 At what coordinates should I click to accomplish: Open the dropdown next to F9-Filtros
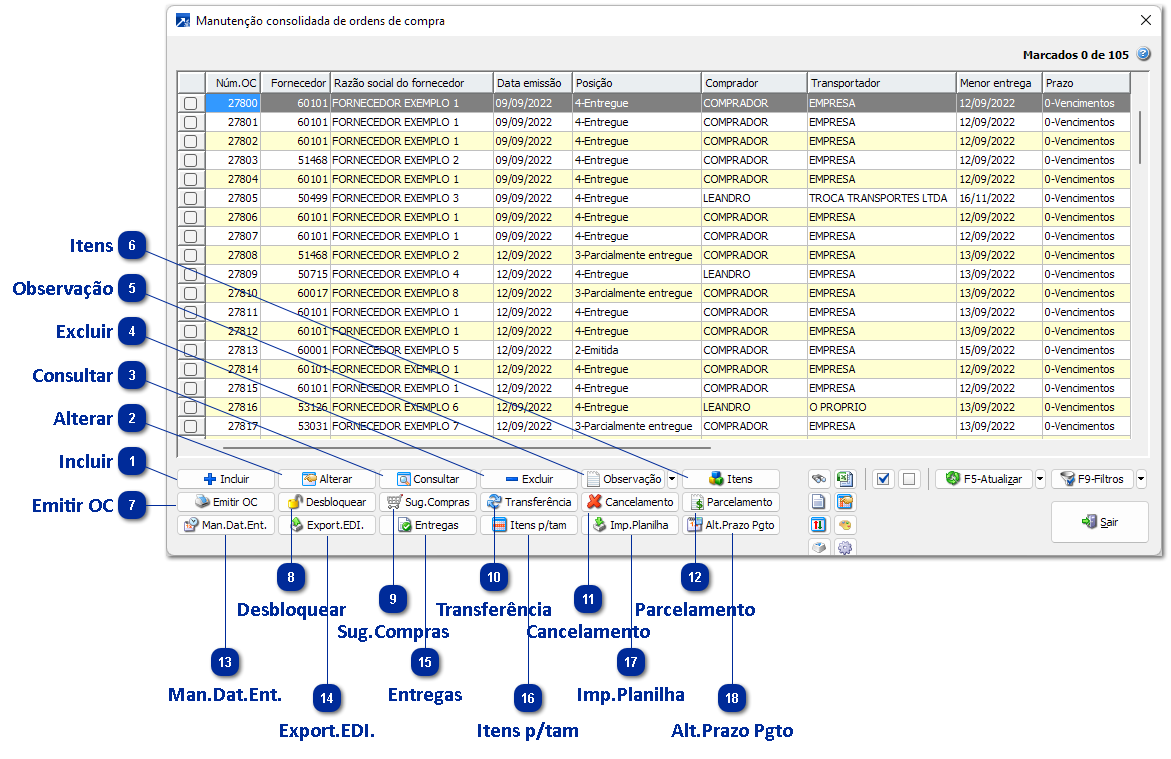1141,479
